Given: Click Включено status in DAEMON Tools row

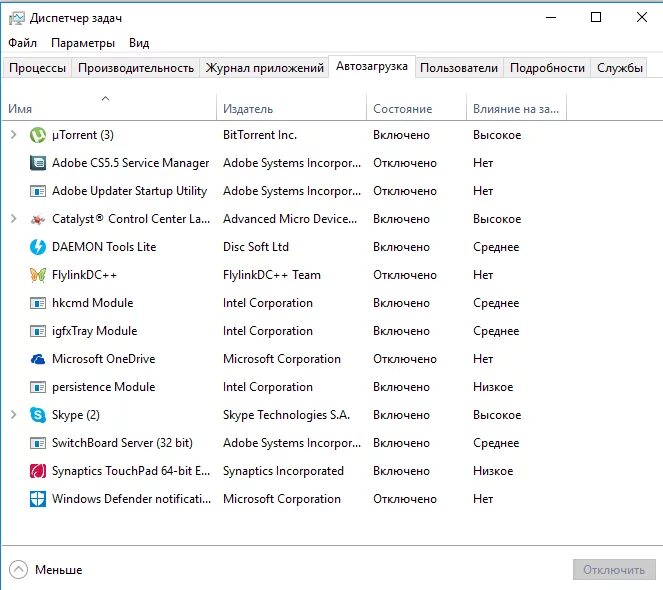Looking at the screenshot, I should [401, 247].
